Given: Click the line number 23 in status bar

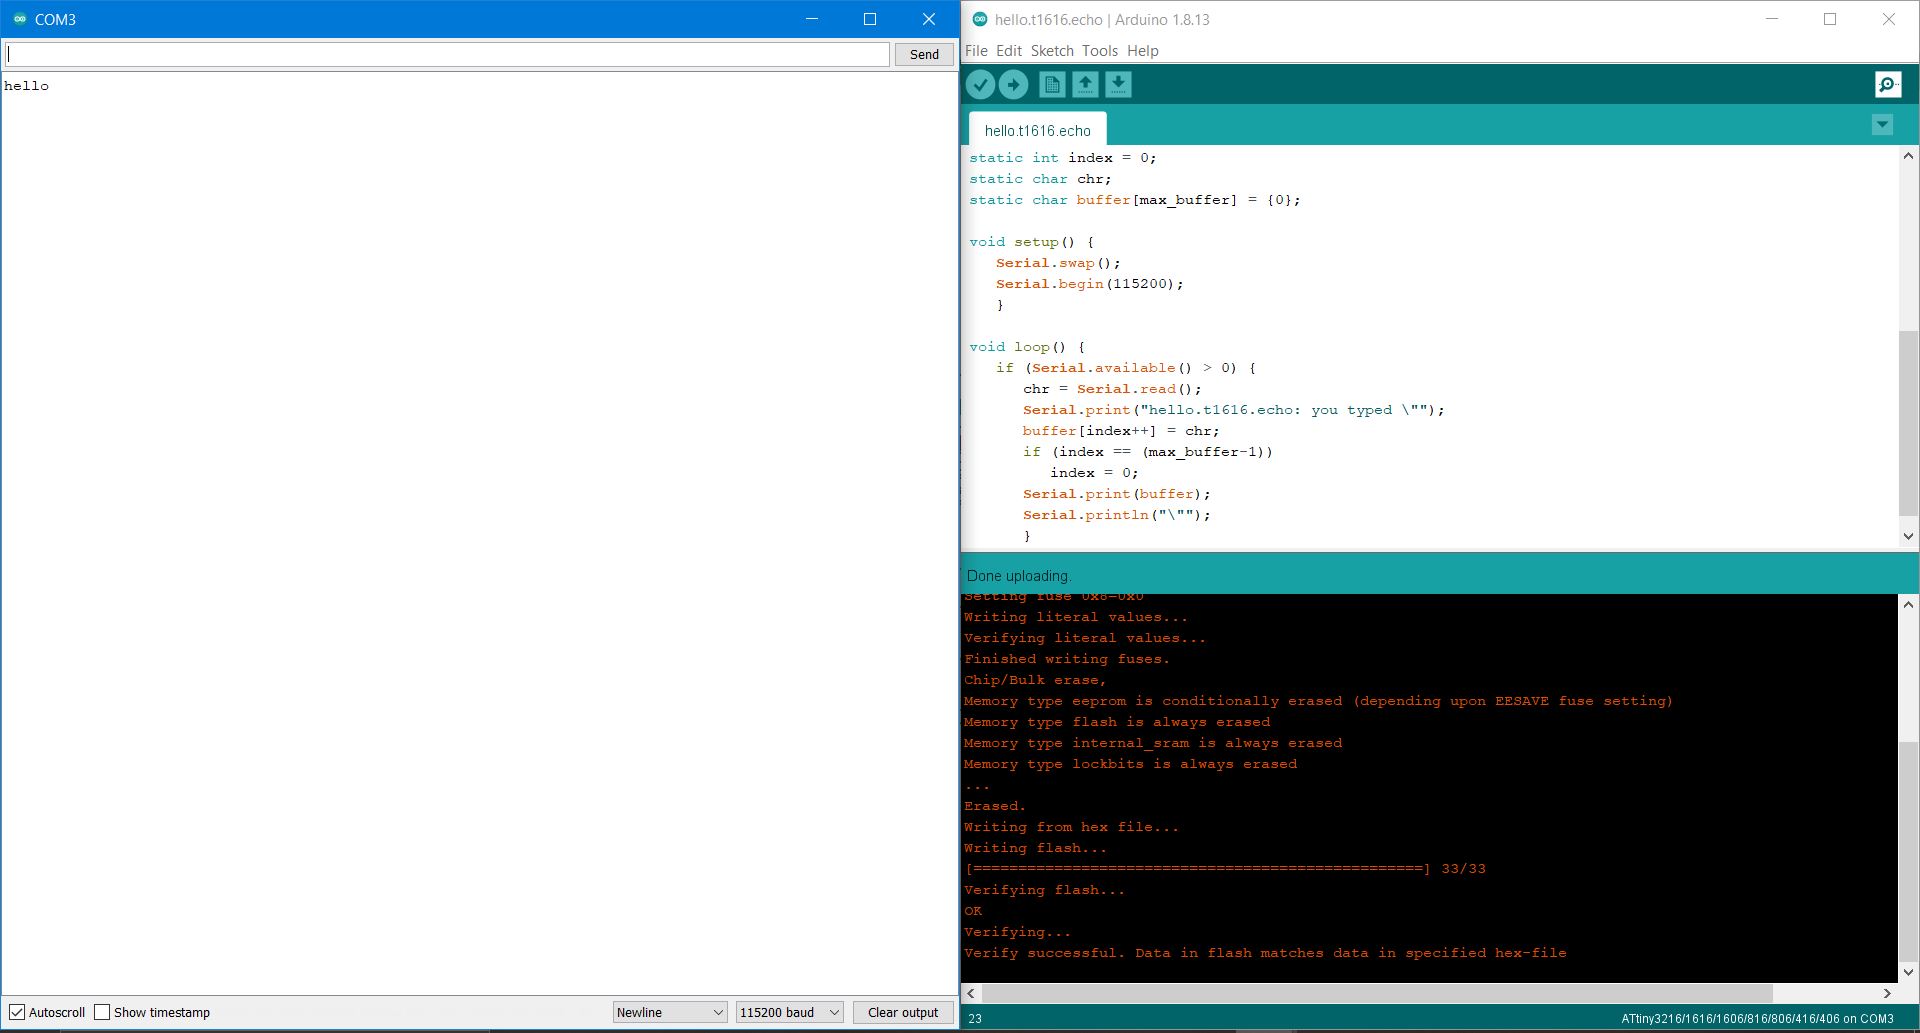Looking at the screenshot, I should tap(975, 1019).
